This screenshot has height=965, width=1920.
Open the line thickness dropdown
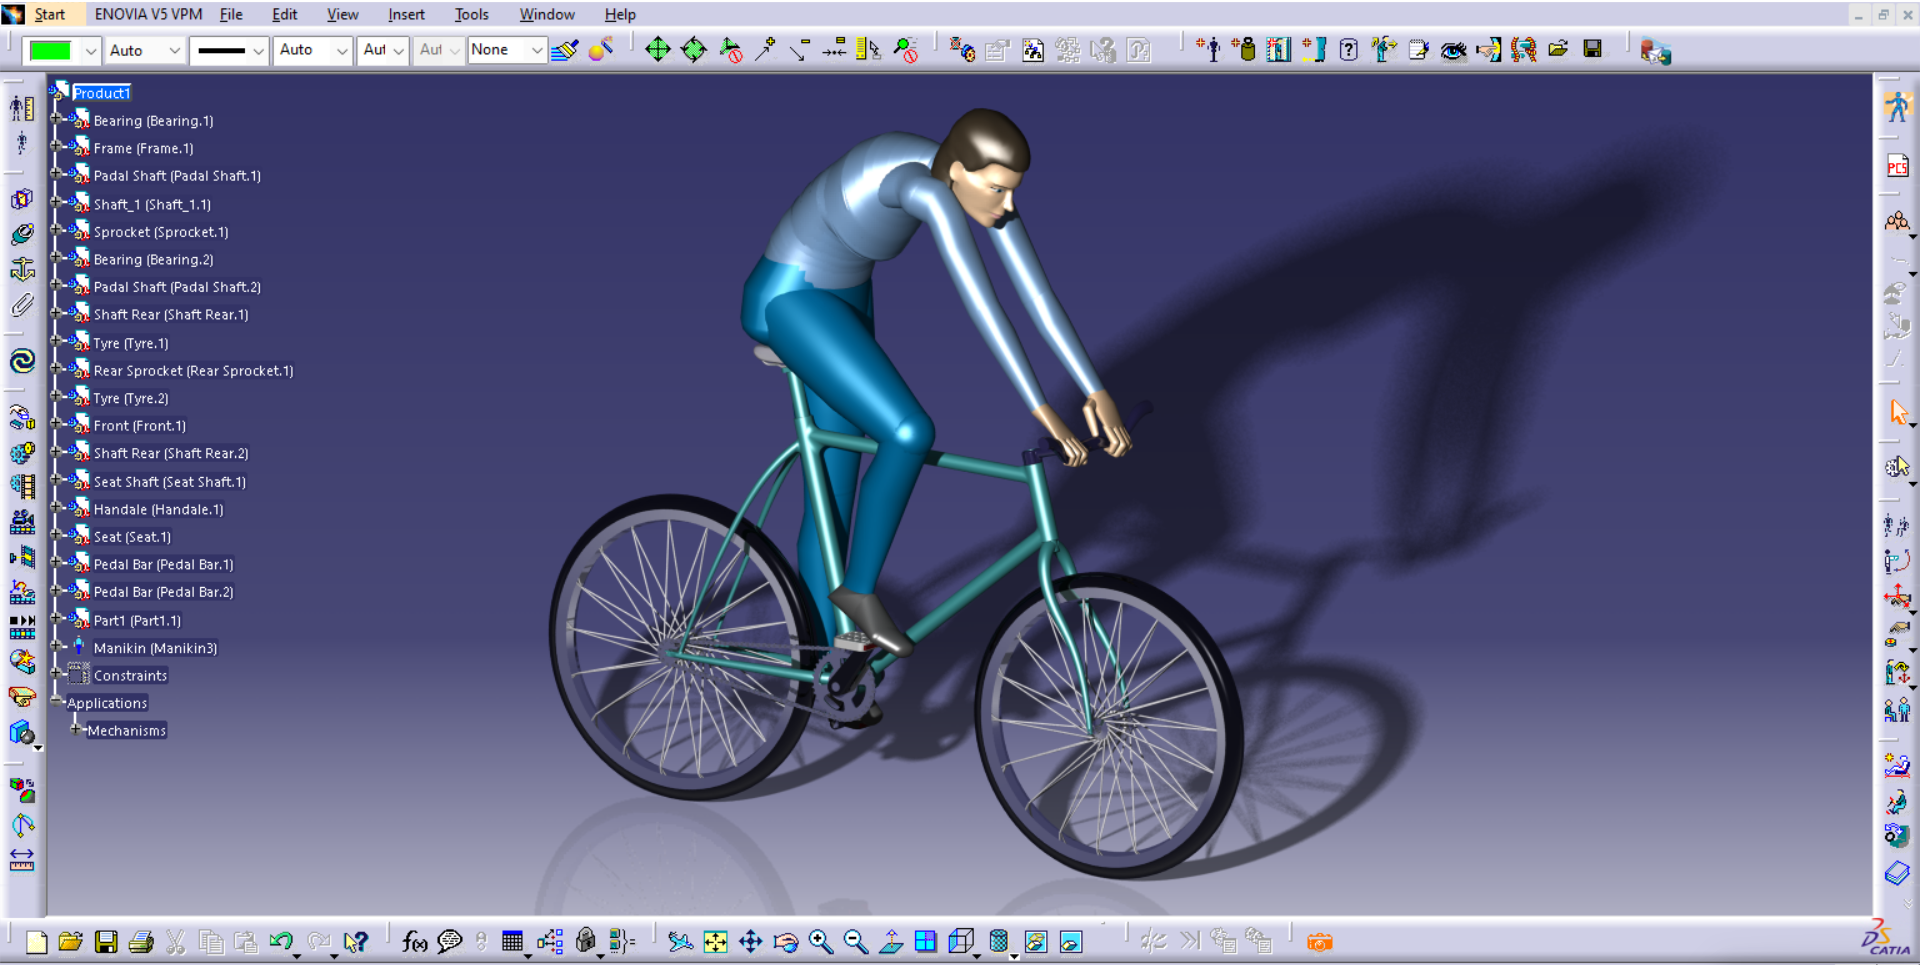point(258,50)
